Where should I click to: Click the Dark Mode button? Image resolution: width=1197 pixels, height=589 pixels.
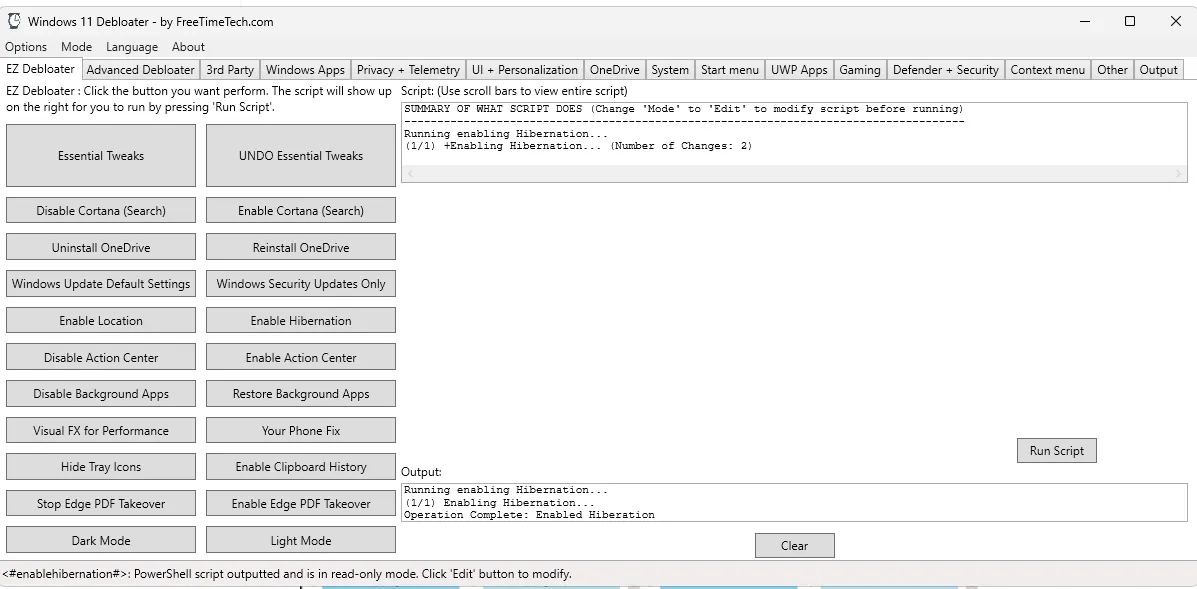click(101, 540)
